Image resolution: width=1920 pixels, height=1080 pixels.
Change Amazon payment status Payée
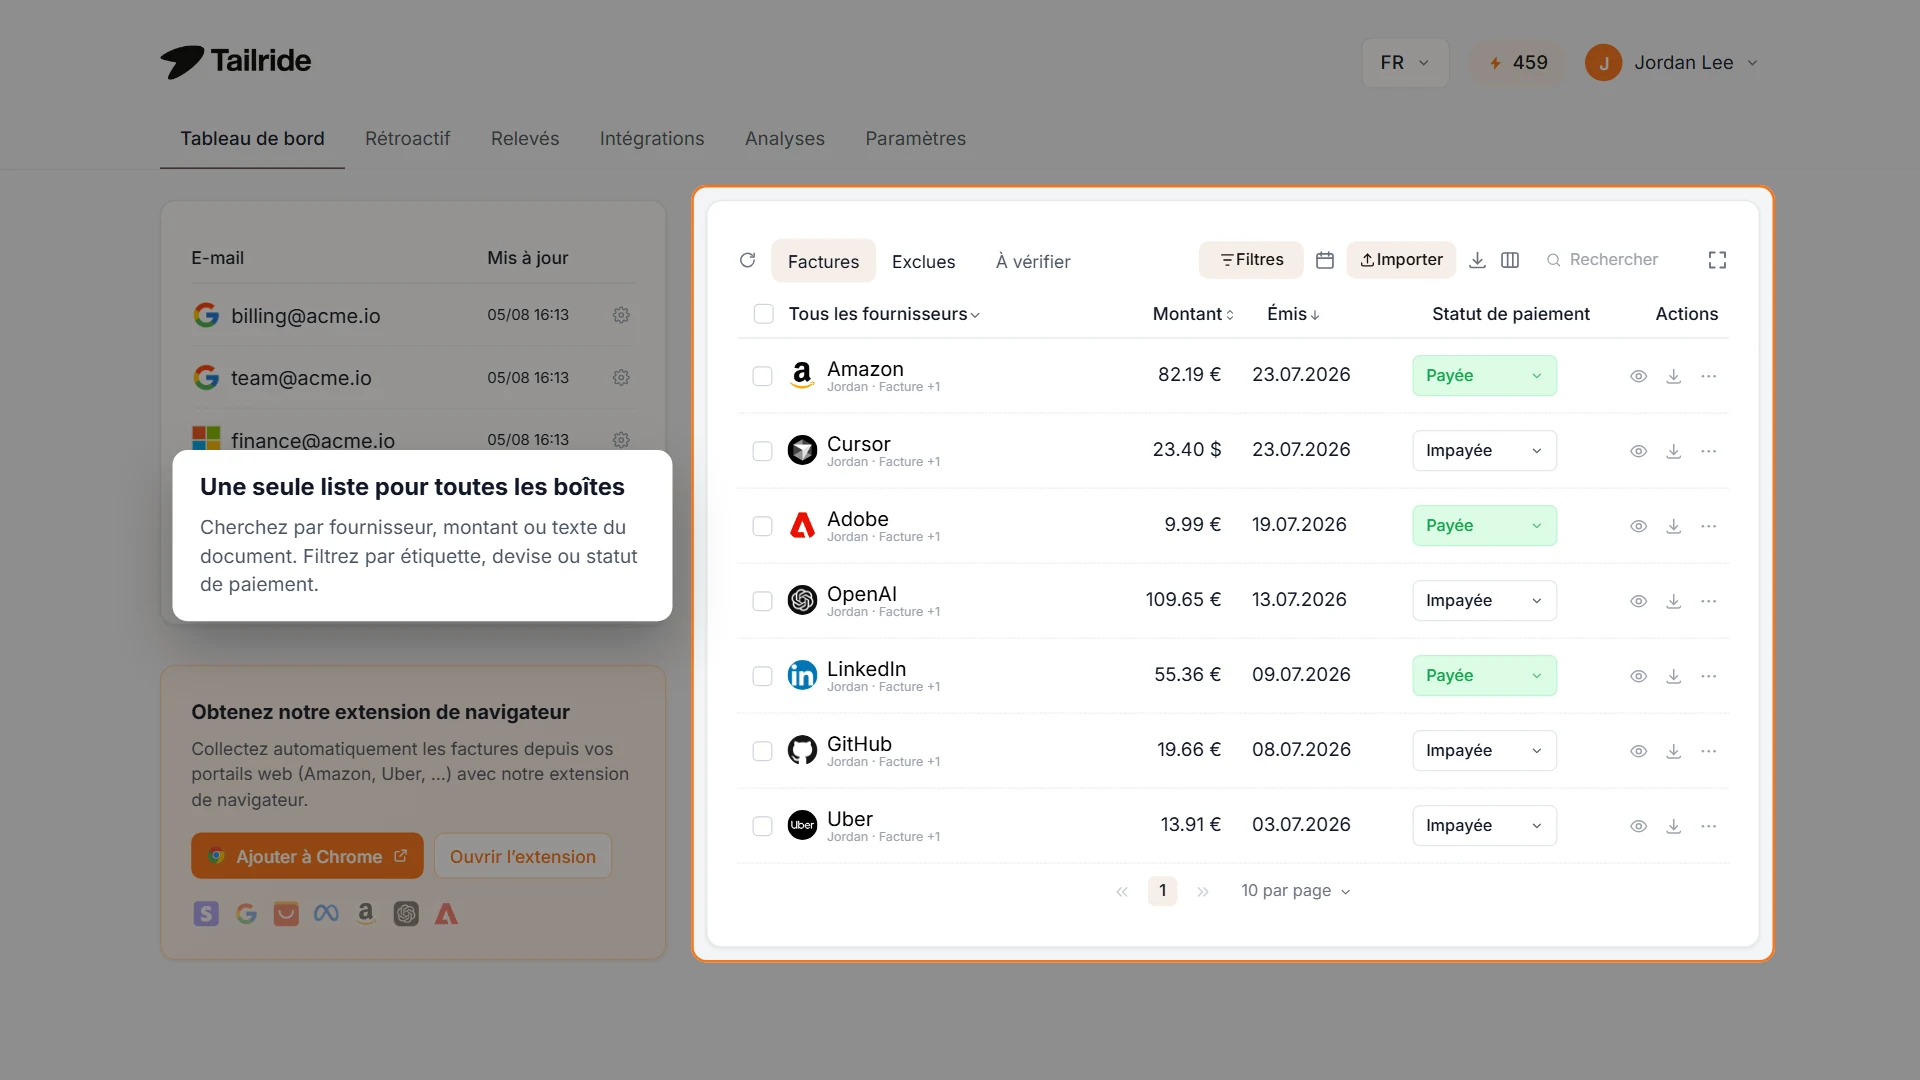pyautogui.click(x=1484, y=376)
